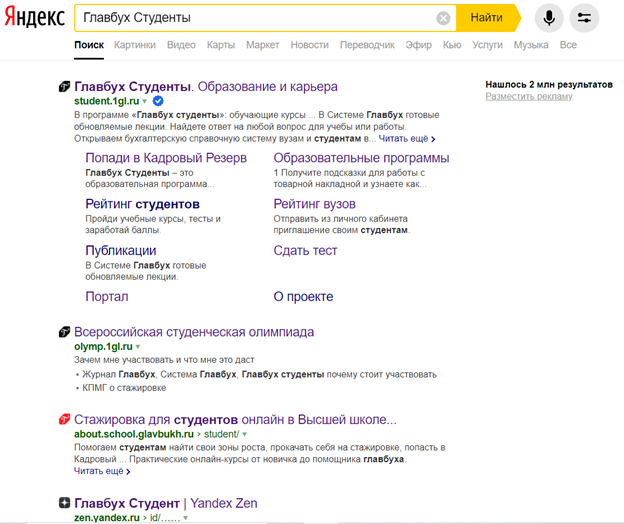
Task: Click the verified blue checkmark badge
Action: [158, 101]
